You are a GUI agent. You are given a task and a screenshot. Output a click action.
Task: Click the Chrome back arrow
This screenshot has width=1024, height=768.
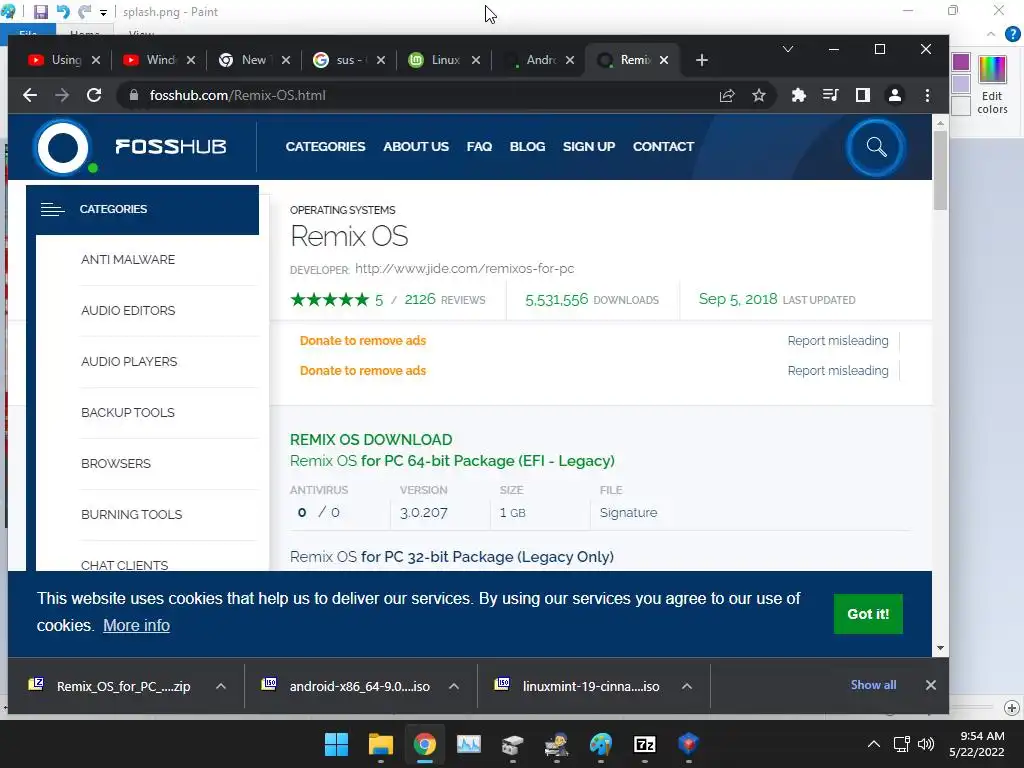coord(30,95)
